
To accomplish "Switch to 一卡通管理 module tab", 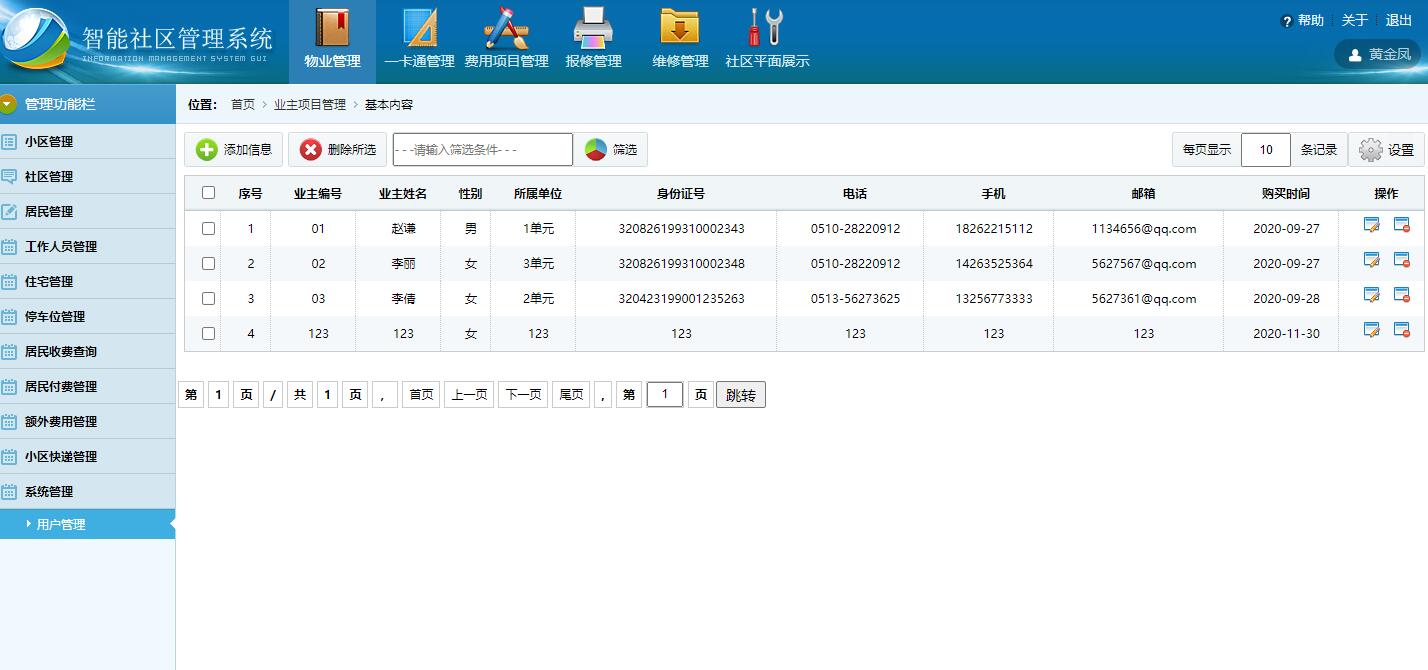I will (x=421, y=38).
